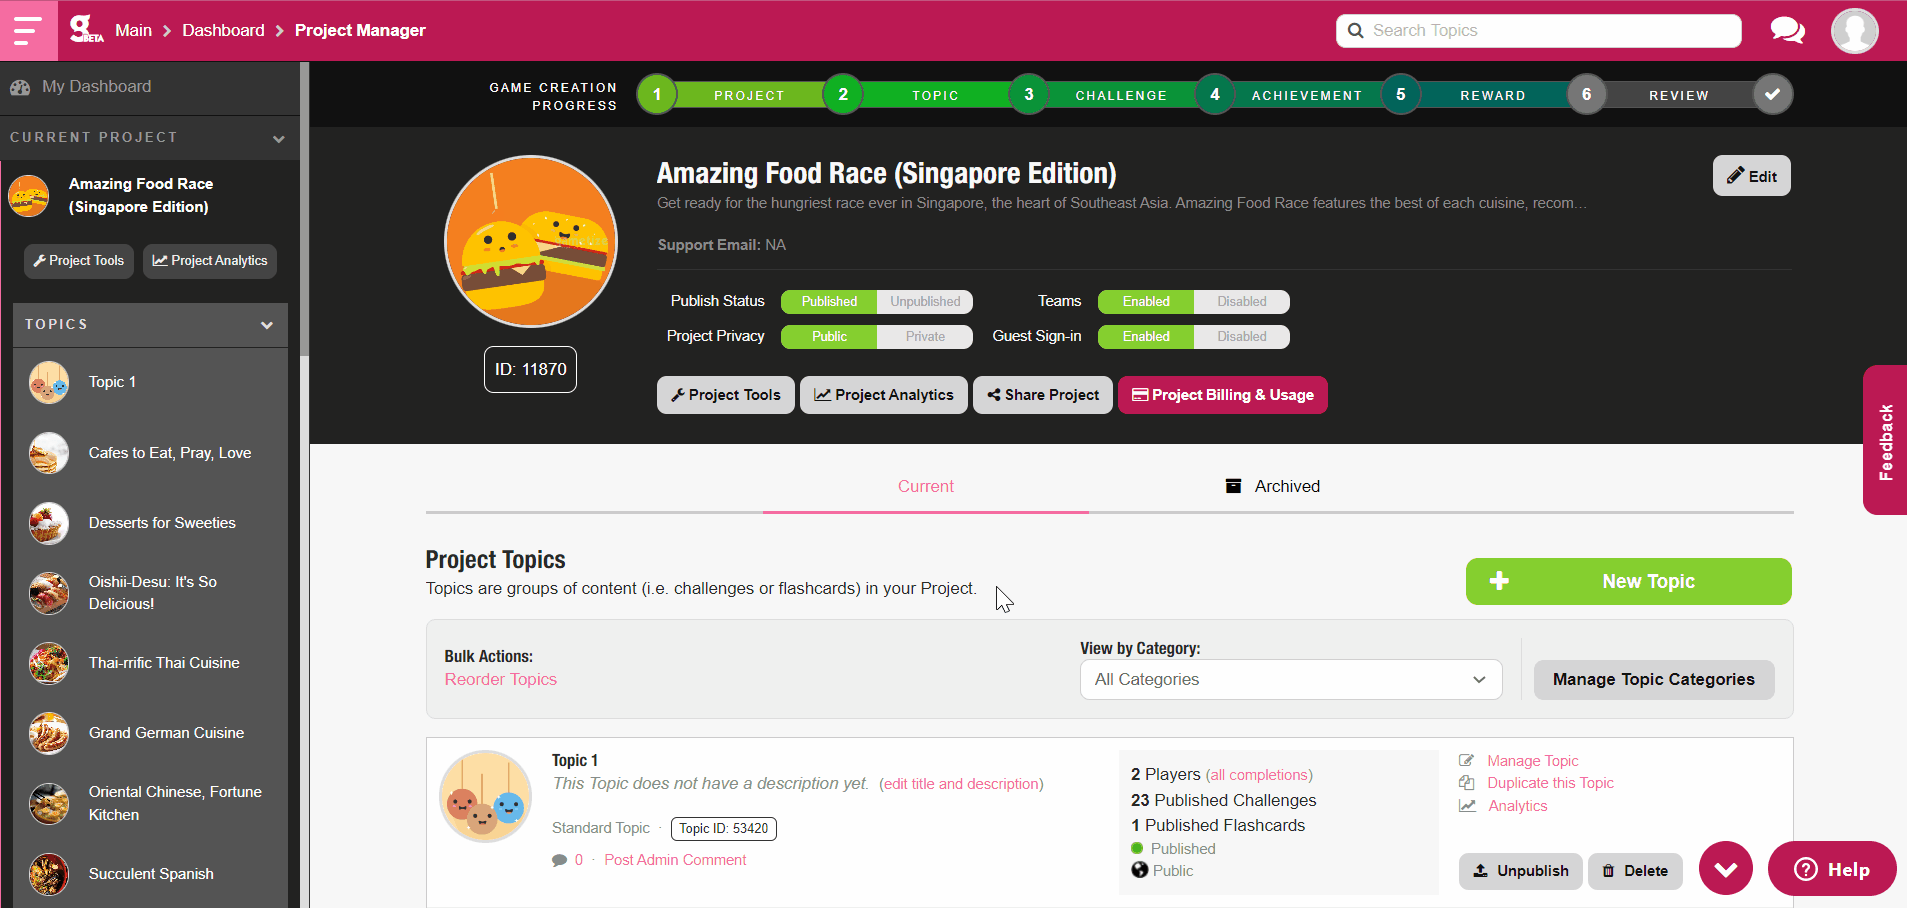
Task: Switch to the Archived tab
Action: pyautogui.click(x=1273, y=487)
